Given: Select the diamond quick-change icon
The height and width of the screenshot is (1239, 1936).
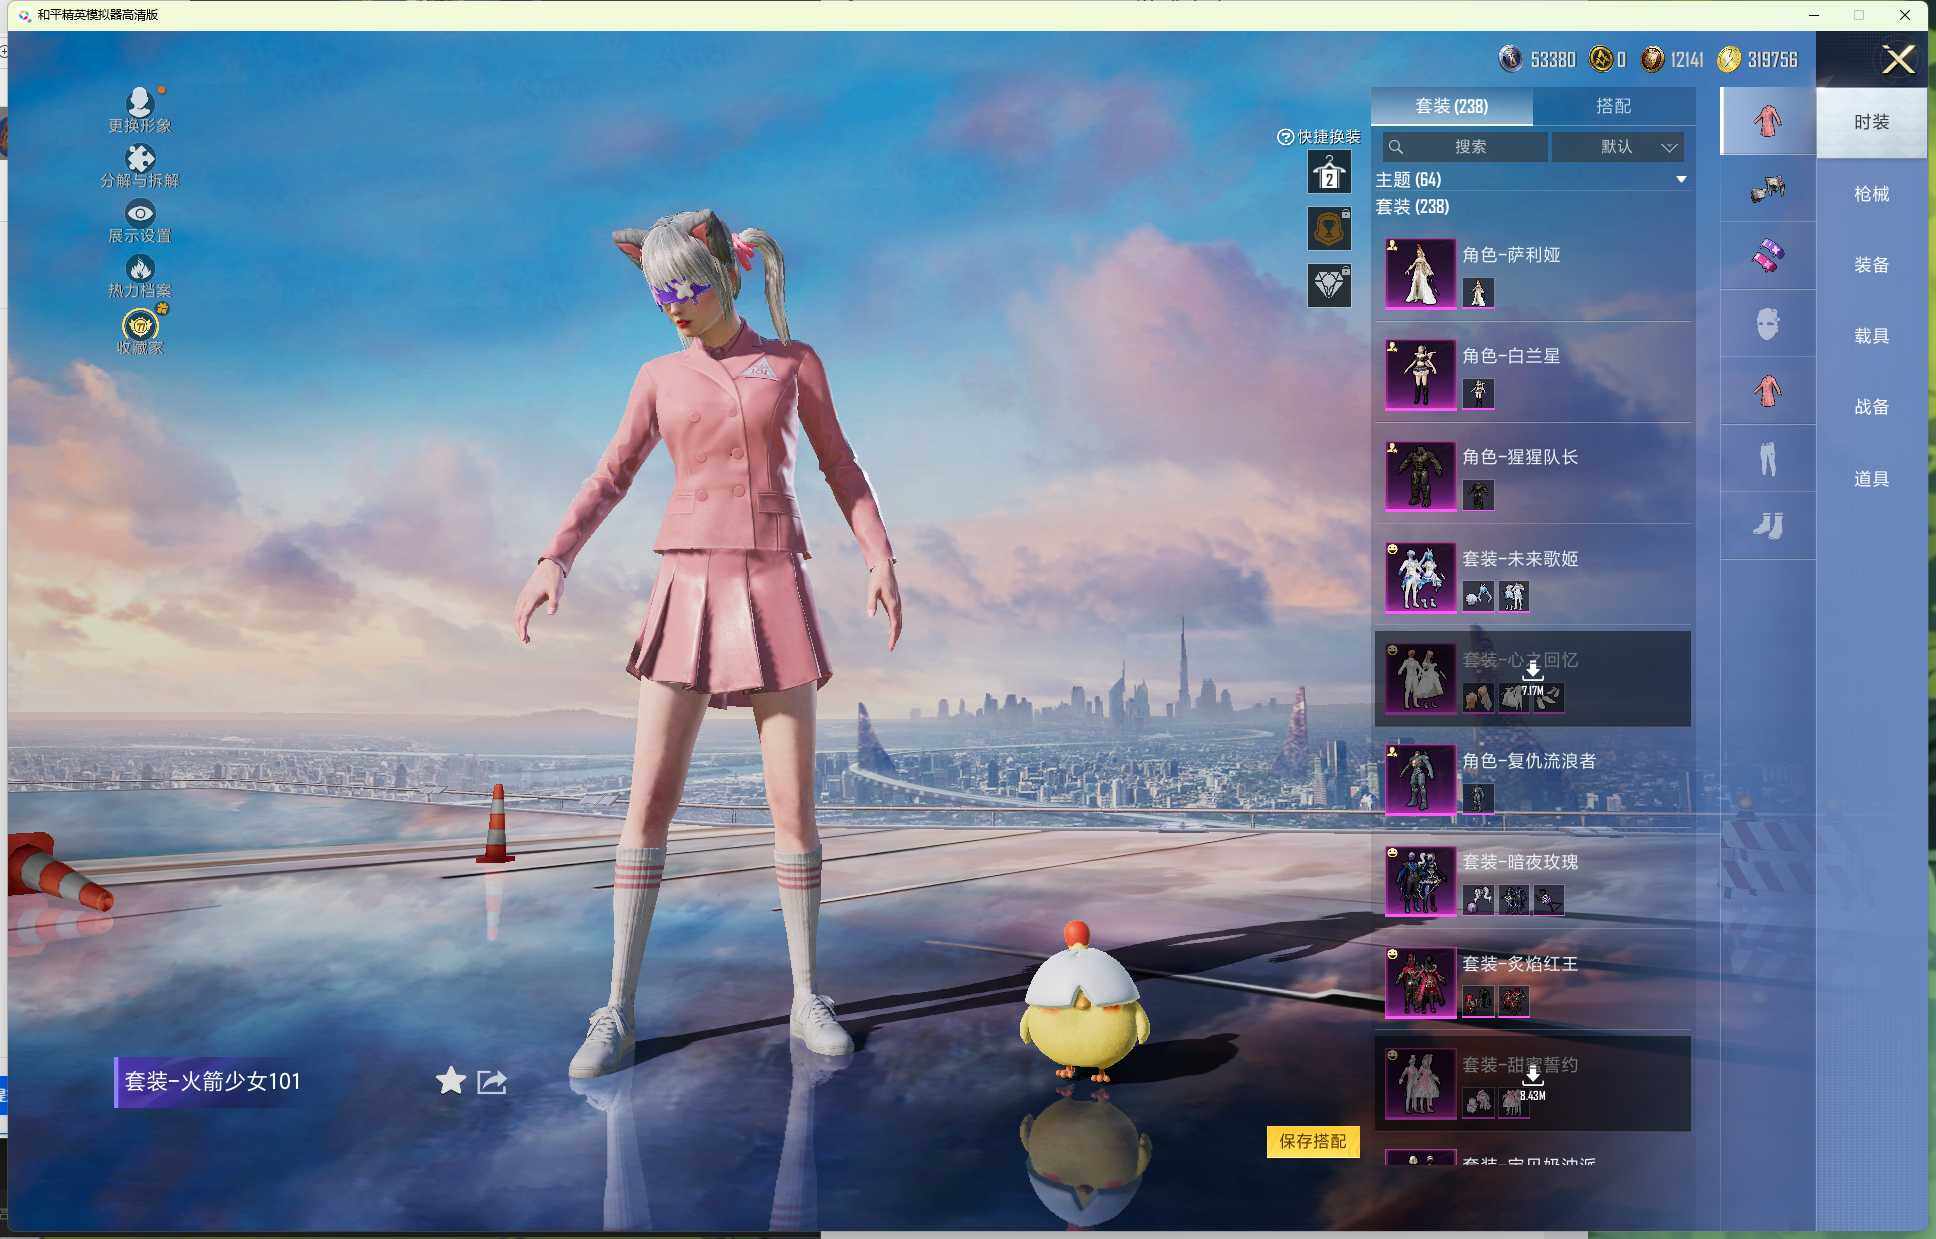Looking at the screenshot, I should coord(1329,286).
